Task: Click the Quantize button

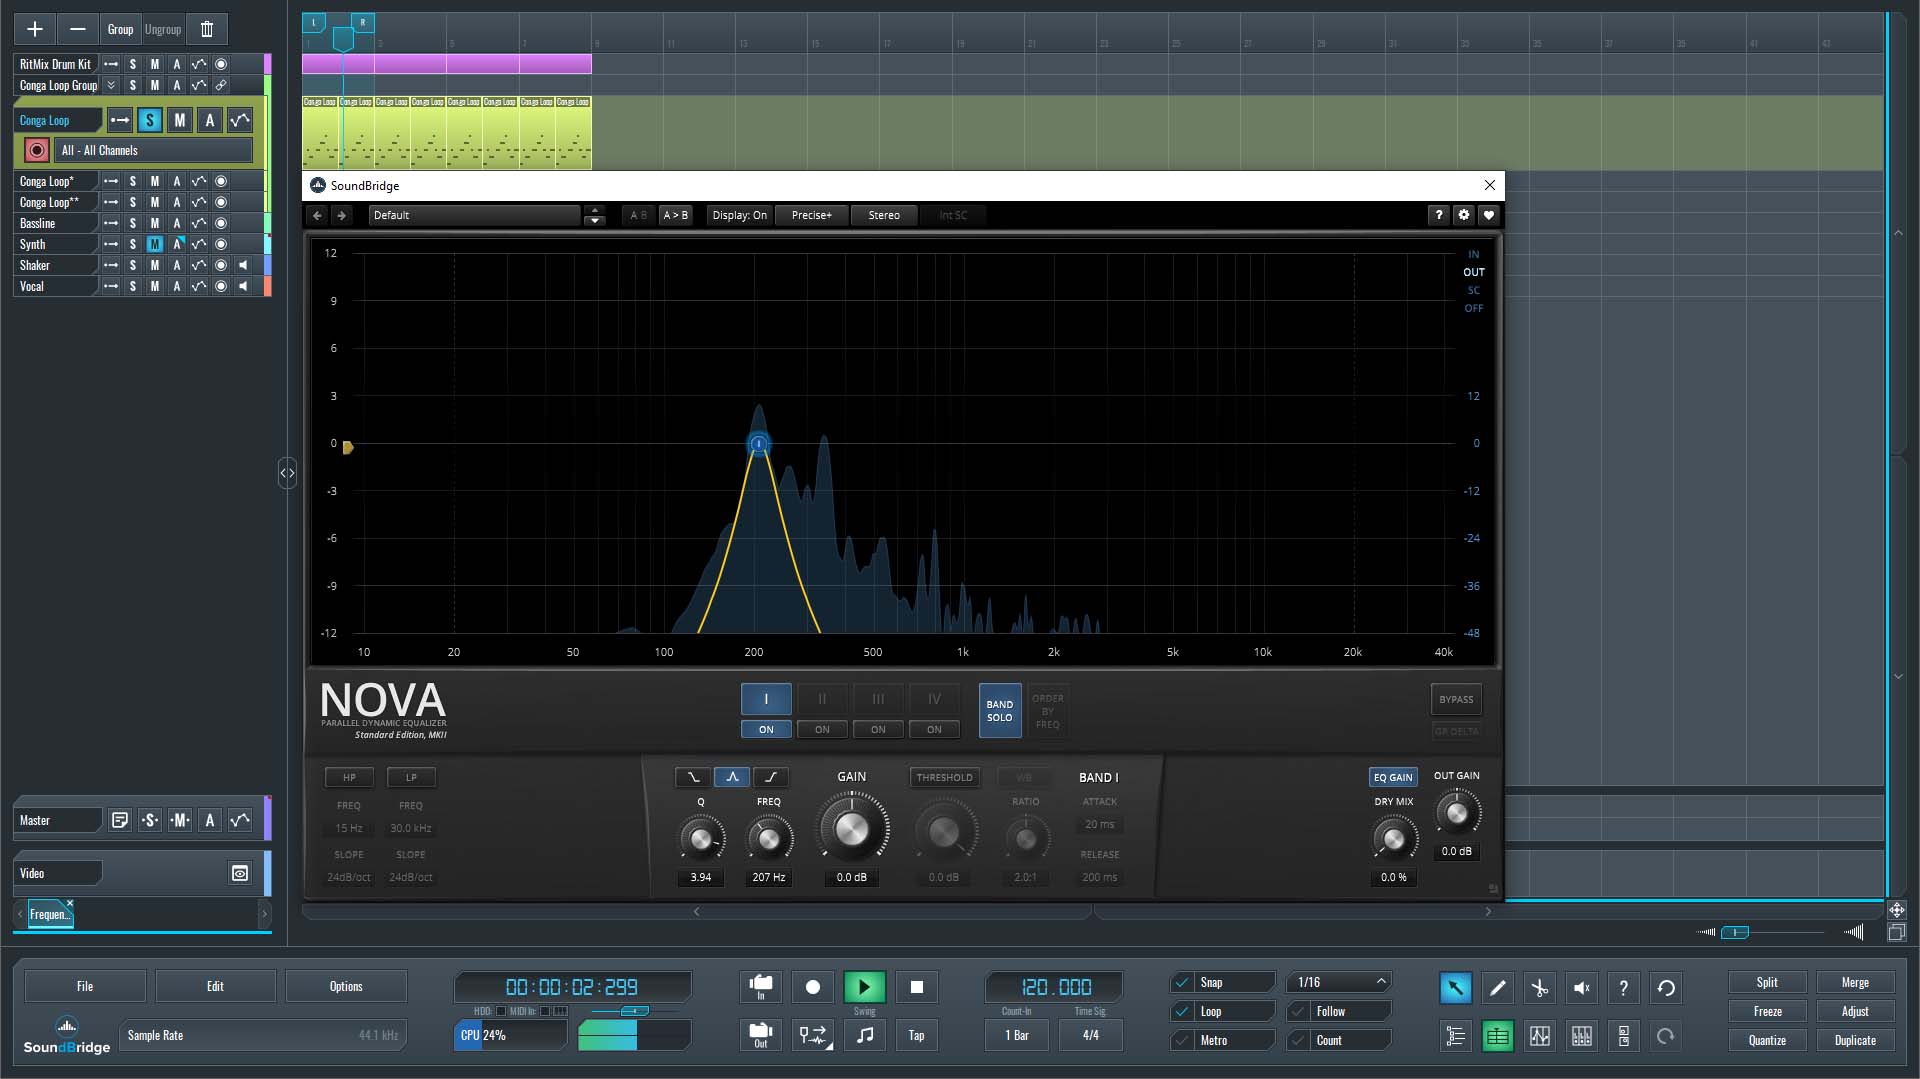Action: [x=1767, y=1041]
